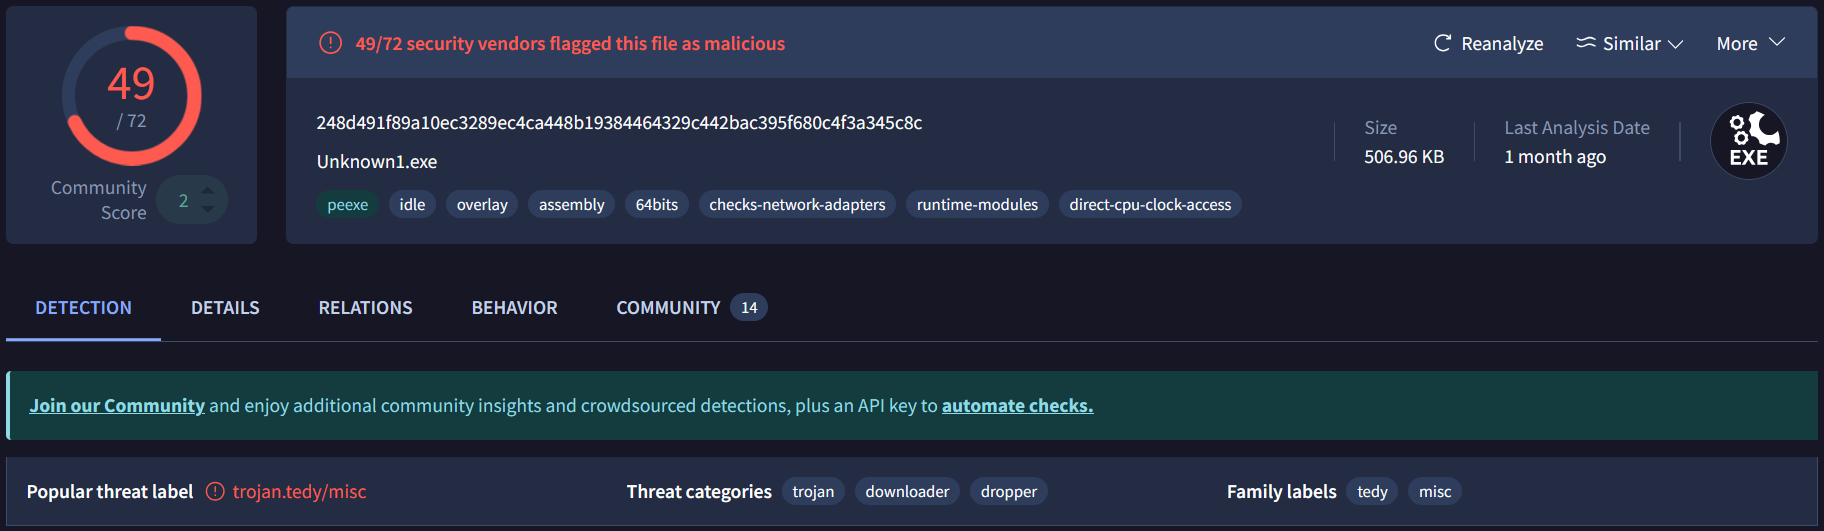Click the dropper threat category chip
Viewport: 1824px width, 531px height.
1008,491
